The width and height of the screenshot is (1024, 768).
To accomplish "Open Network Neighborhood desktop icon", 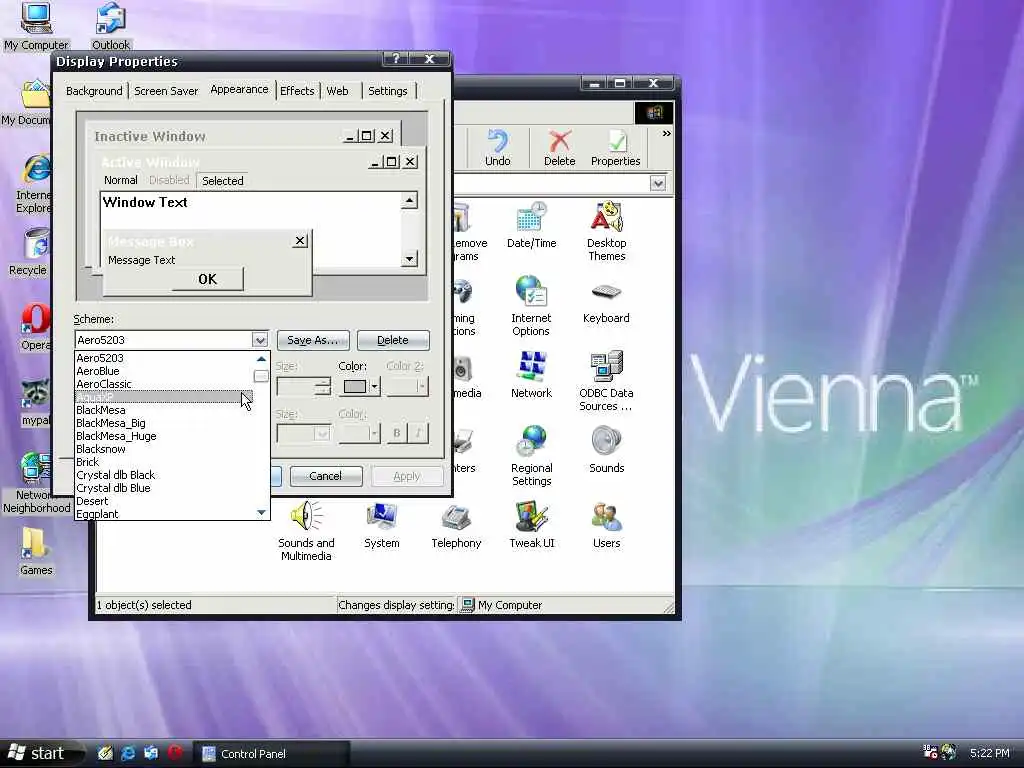I will pyautogui.click(x=35, y=482).
